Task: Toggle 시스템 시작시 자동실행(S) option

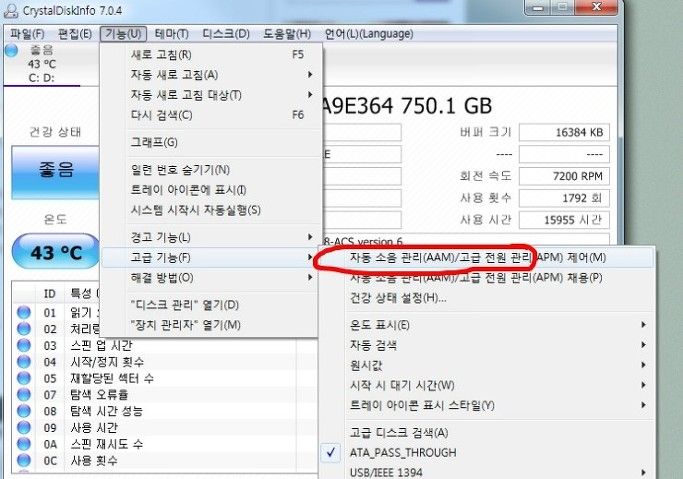Action: click(x=212, y=210)
